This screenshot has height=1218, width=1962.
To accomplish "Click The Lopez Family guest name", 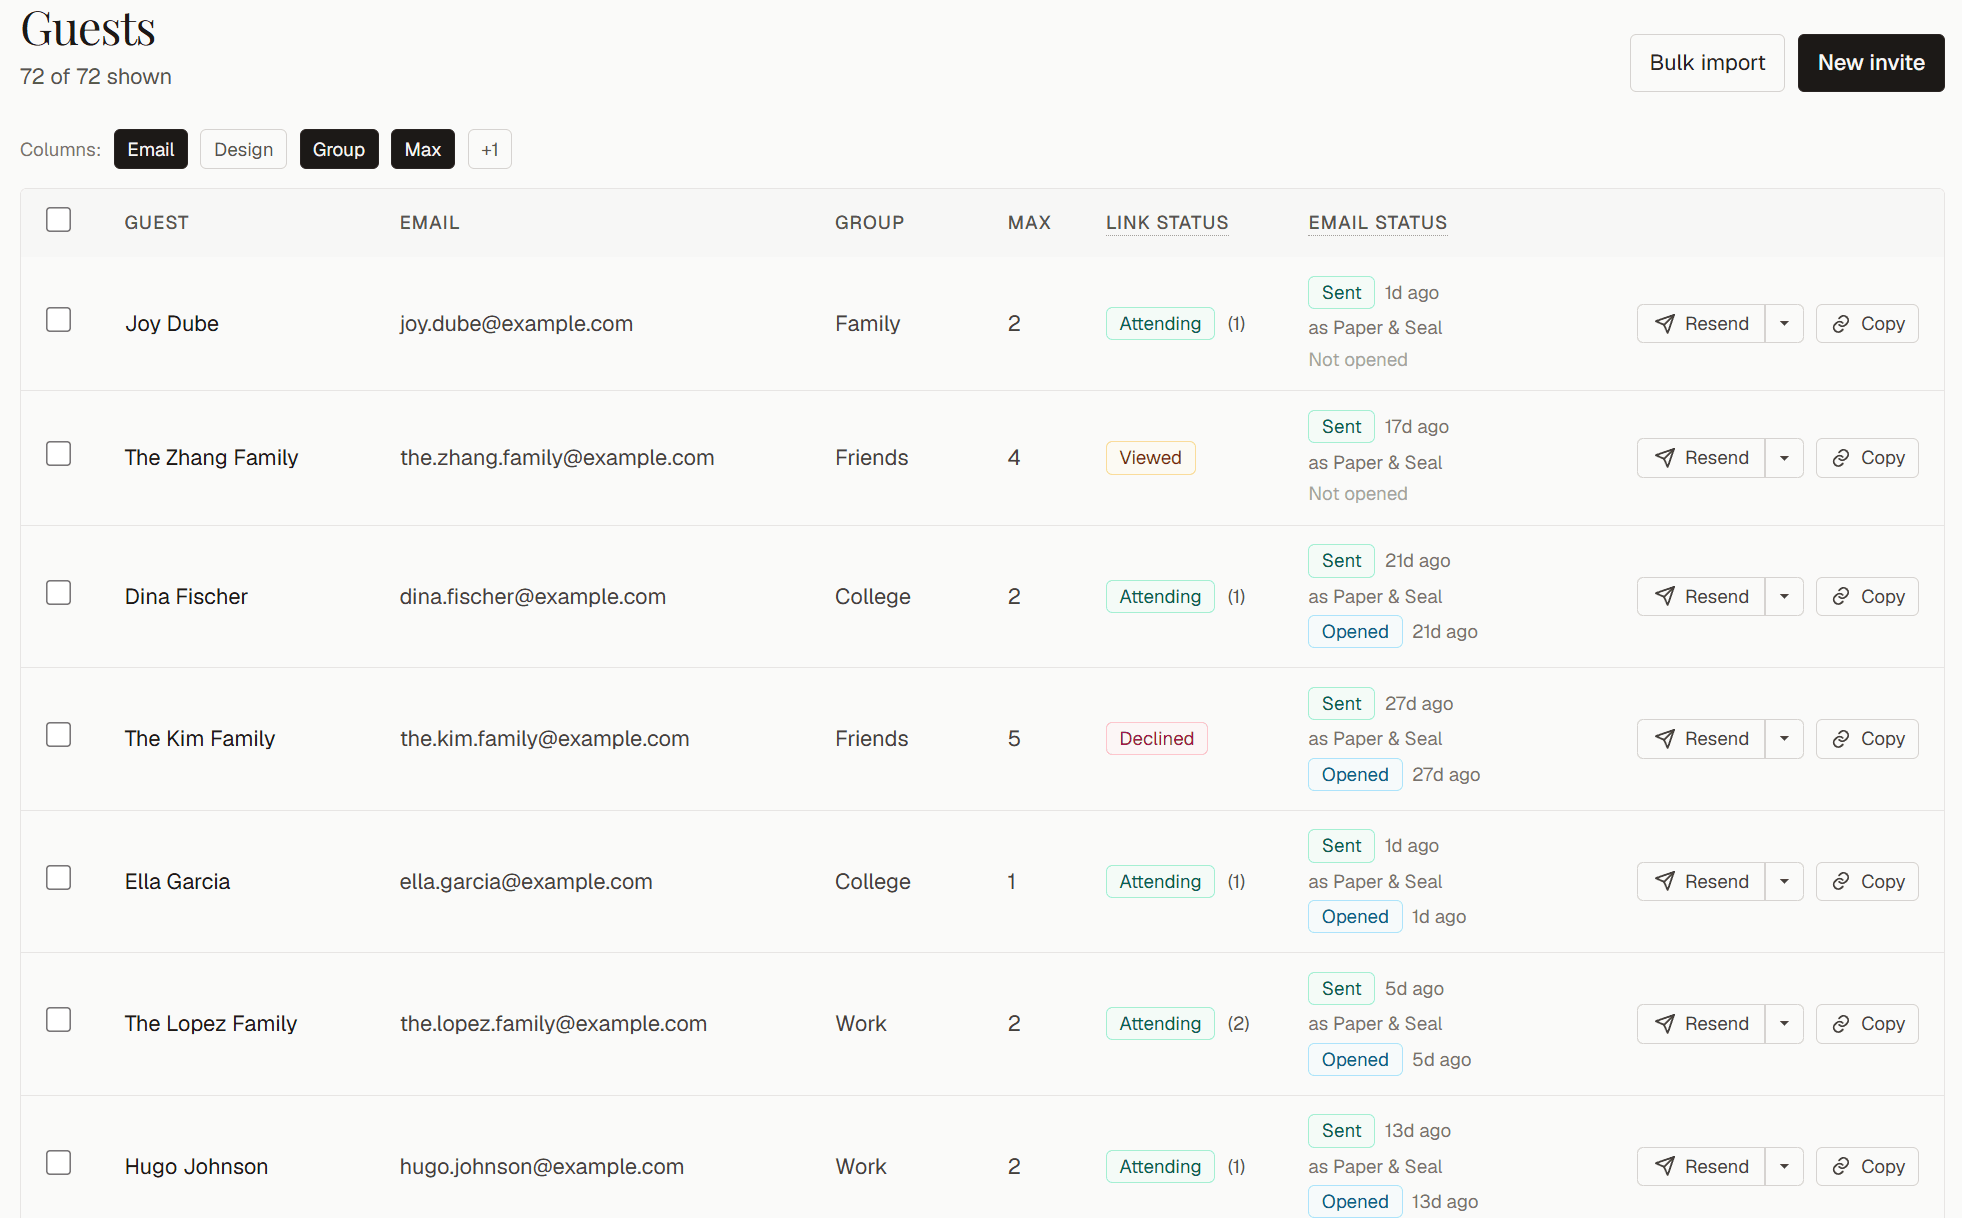I will pyautogui.click(x=211, y=1024).
